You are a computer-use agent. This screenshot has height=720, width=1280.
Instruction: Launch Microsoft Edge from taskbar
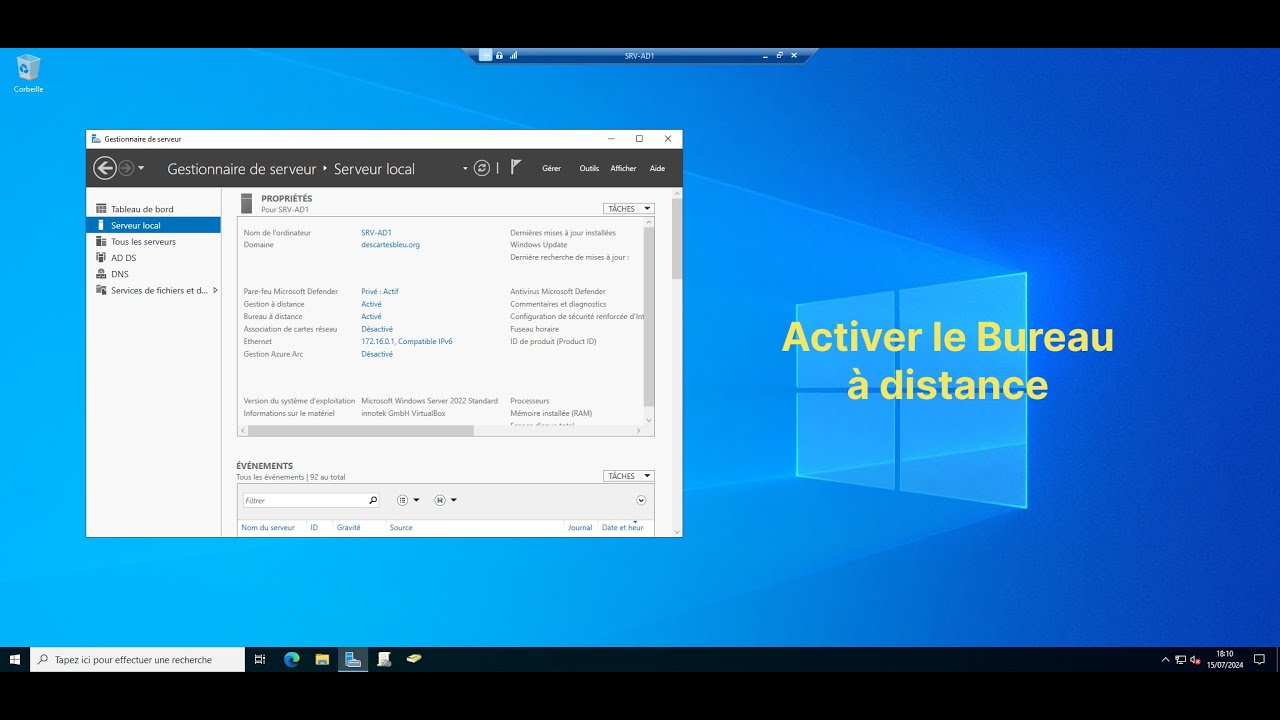coord(292,659)
